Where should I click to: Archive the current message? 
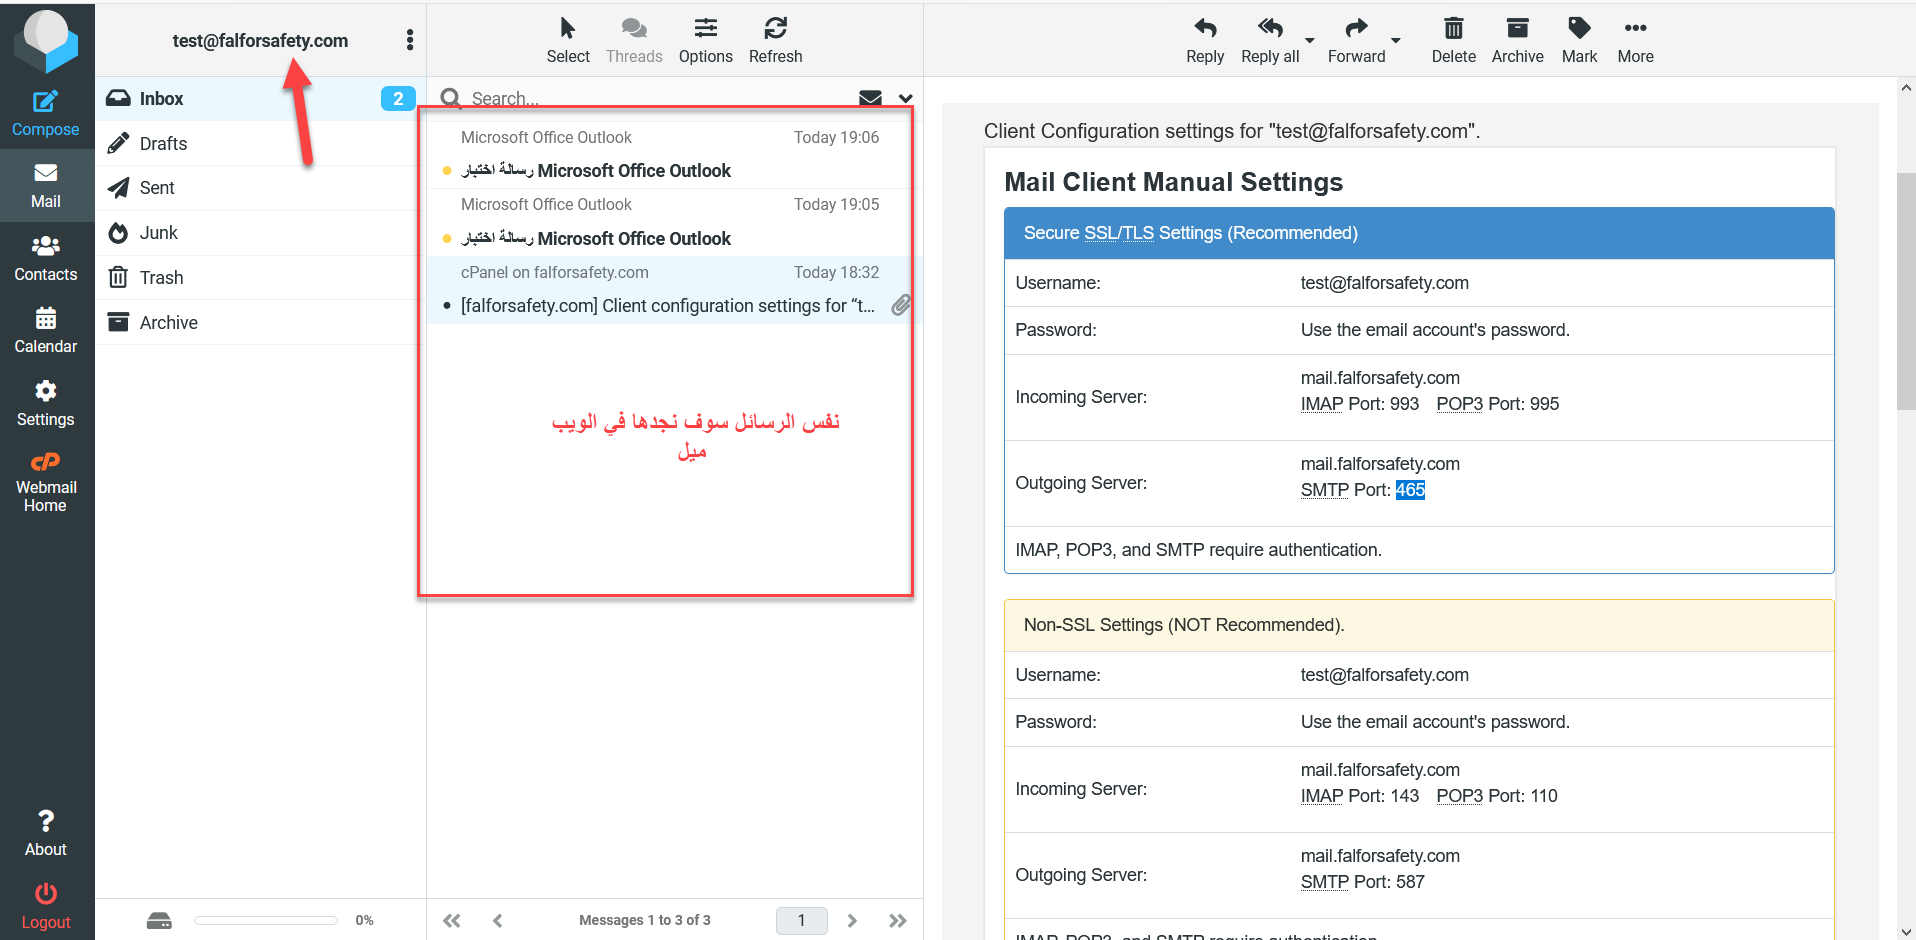pyautogui.click(x=1517, y=40)
